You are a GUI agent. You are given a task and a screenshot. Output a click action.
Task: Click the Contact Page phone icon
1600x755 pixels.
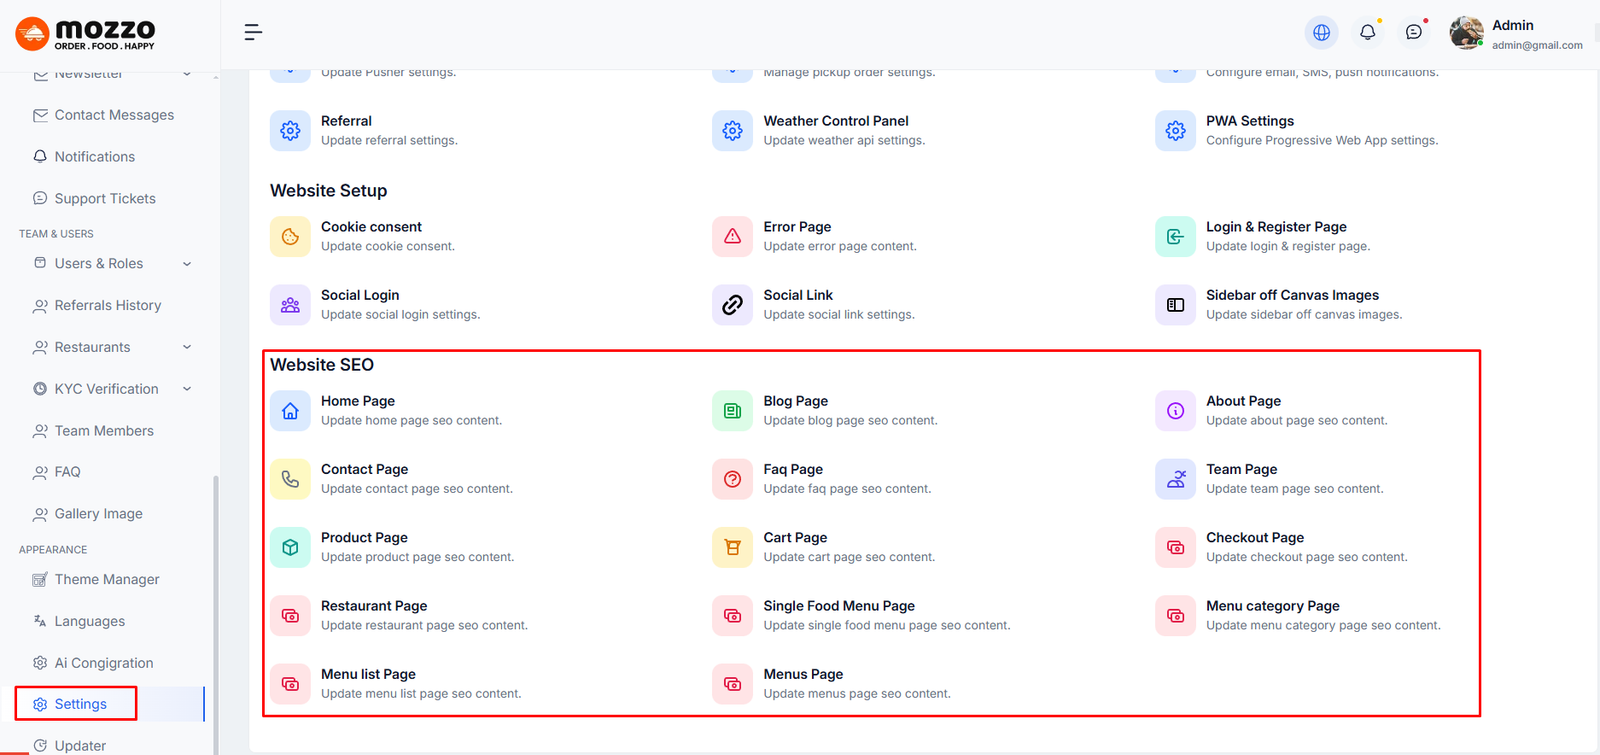(x=290, y=479)
